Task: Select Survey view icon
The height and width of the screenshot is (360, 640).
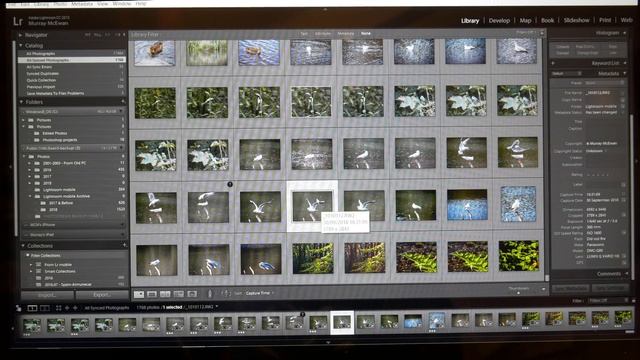Action: [x=178, y=294]
